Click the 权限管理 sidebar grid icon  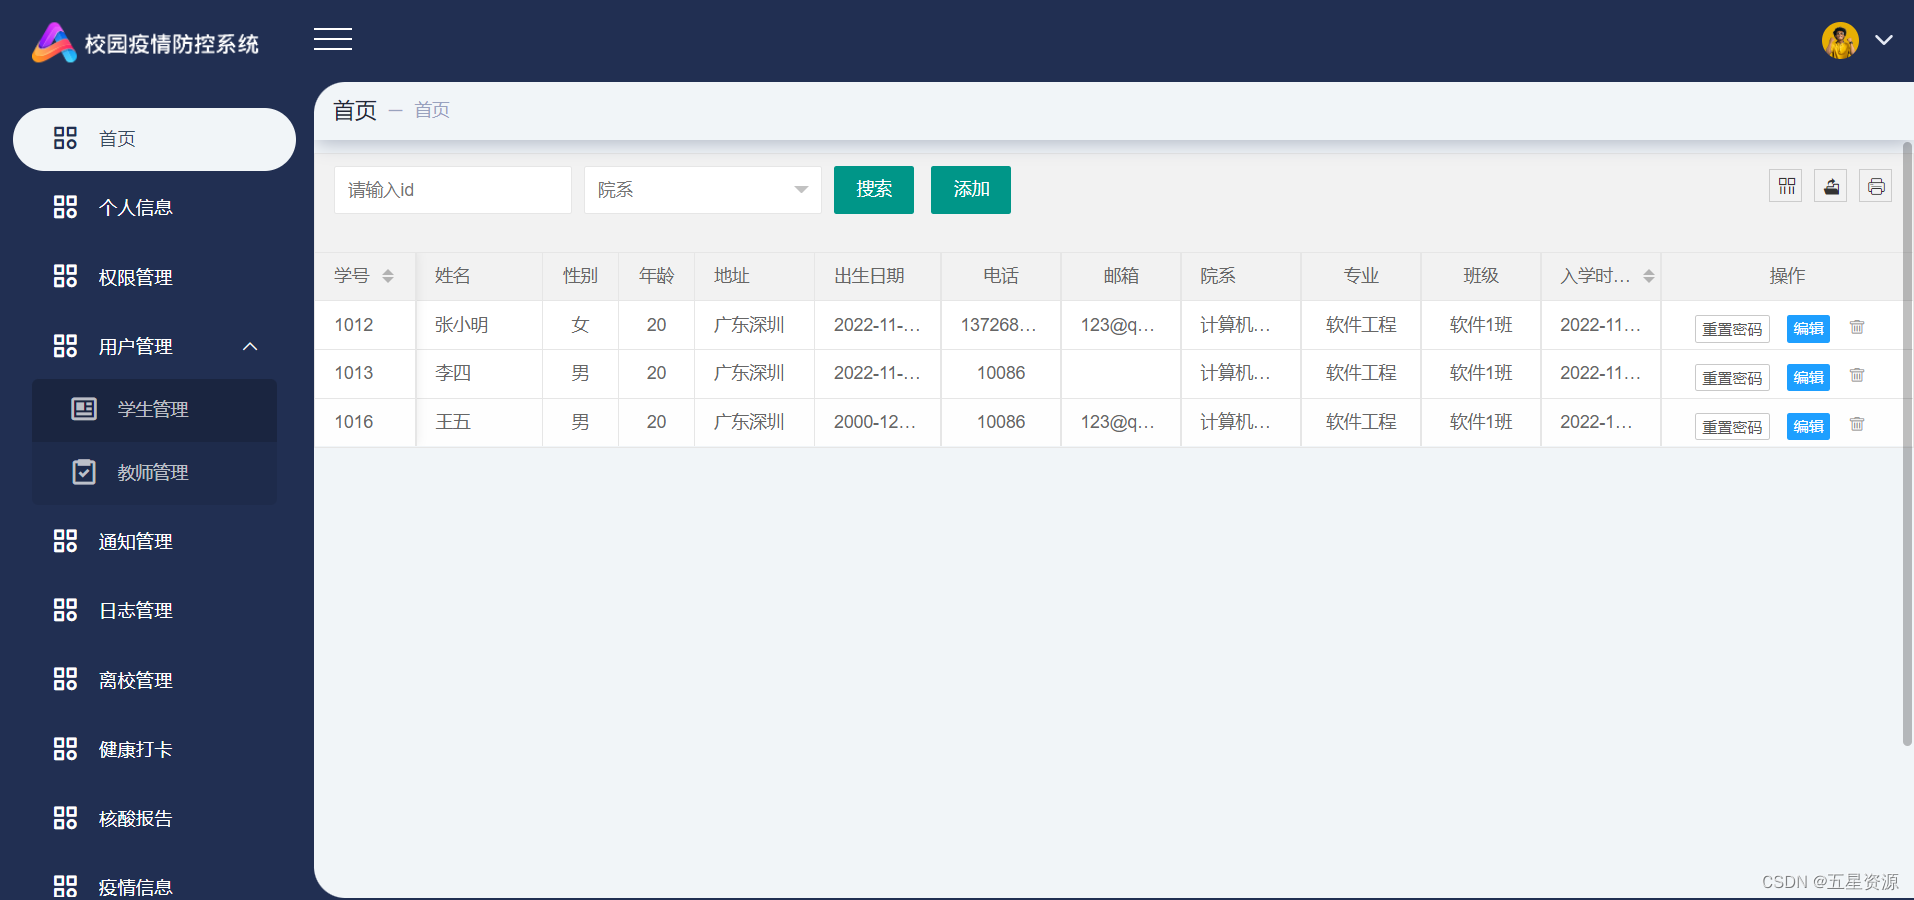[x=65, y=276]
